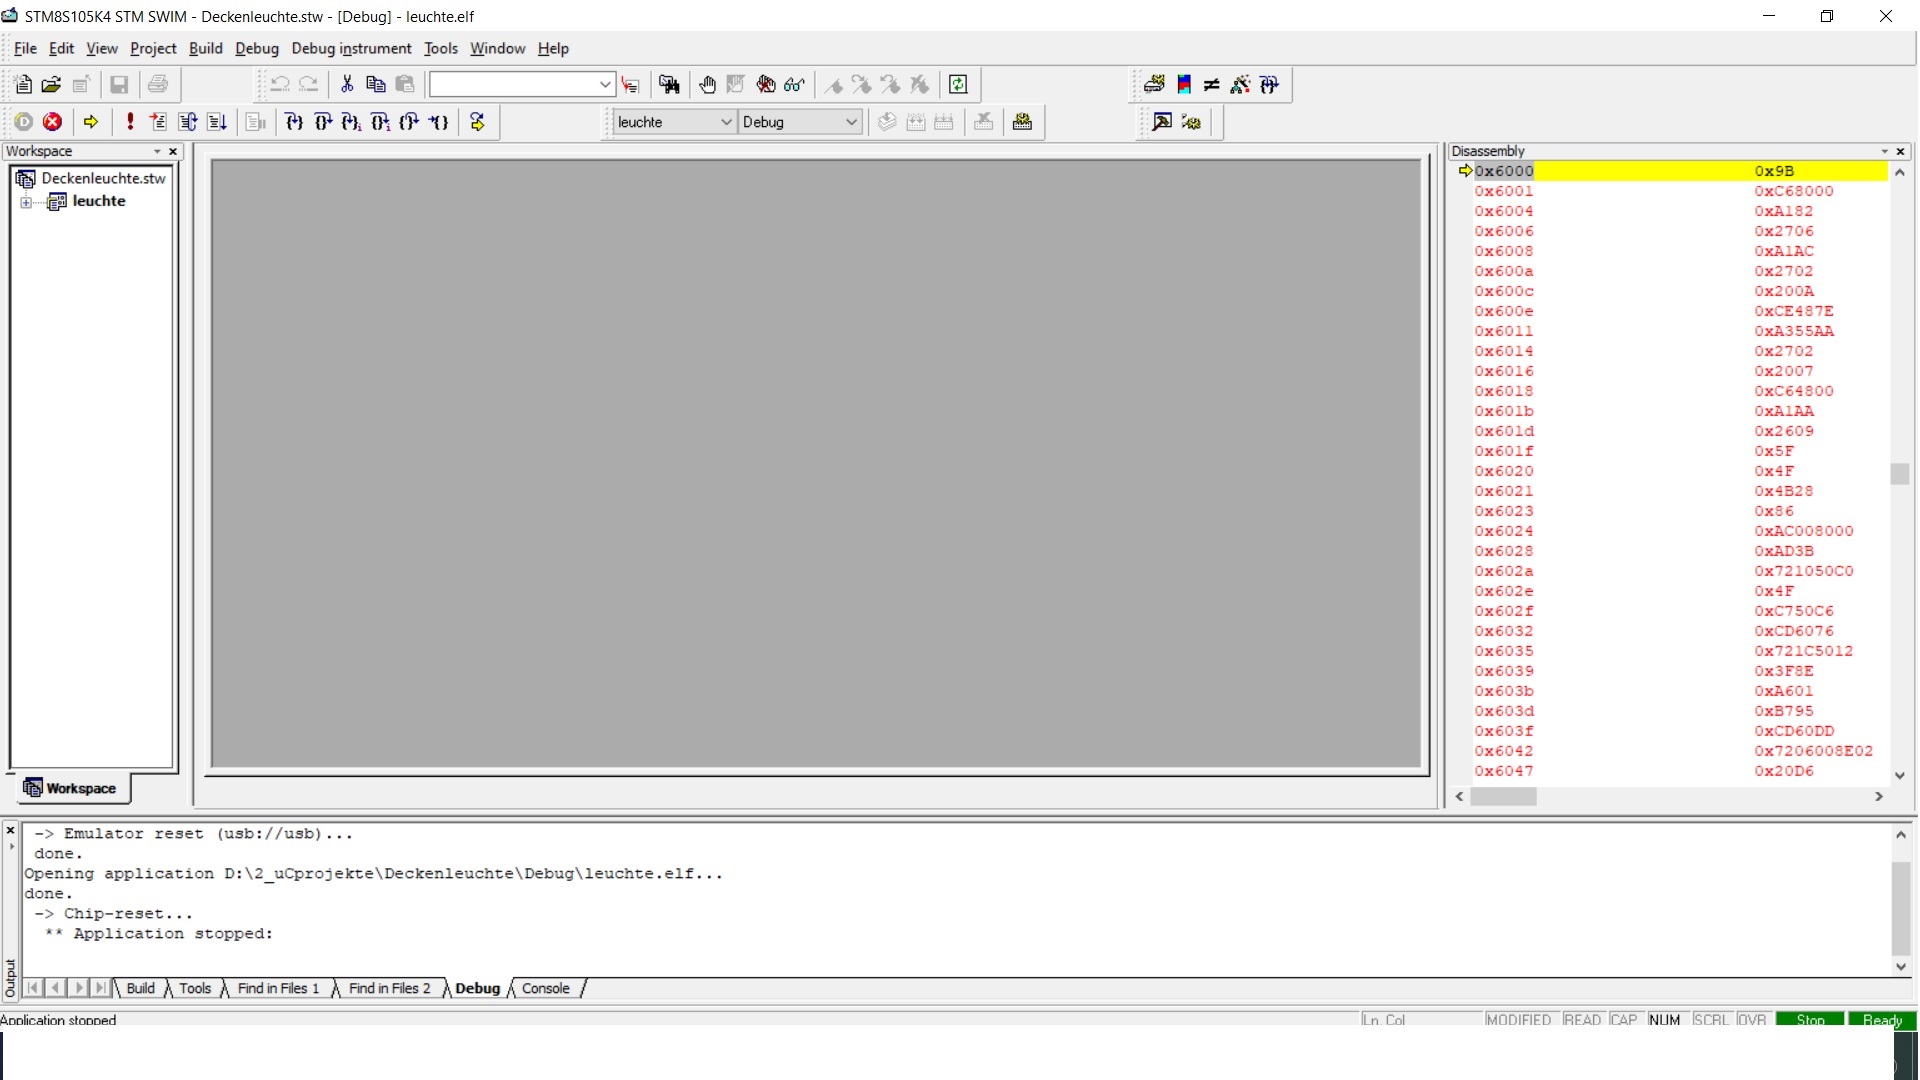Stop the debug session via the red stop icon
The width and height of the screenshot is (1920, 1080).
coord(53,121)
